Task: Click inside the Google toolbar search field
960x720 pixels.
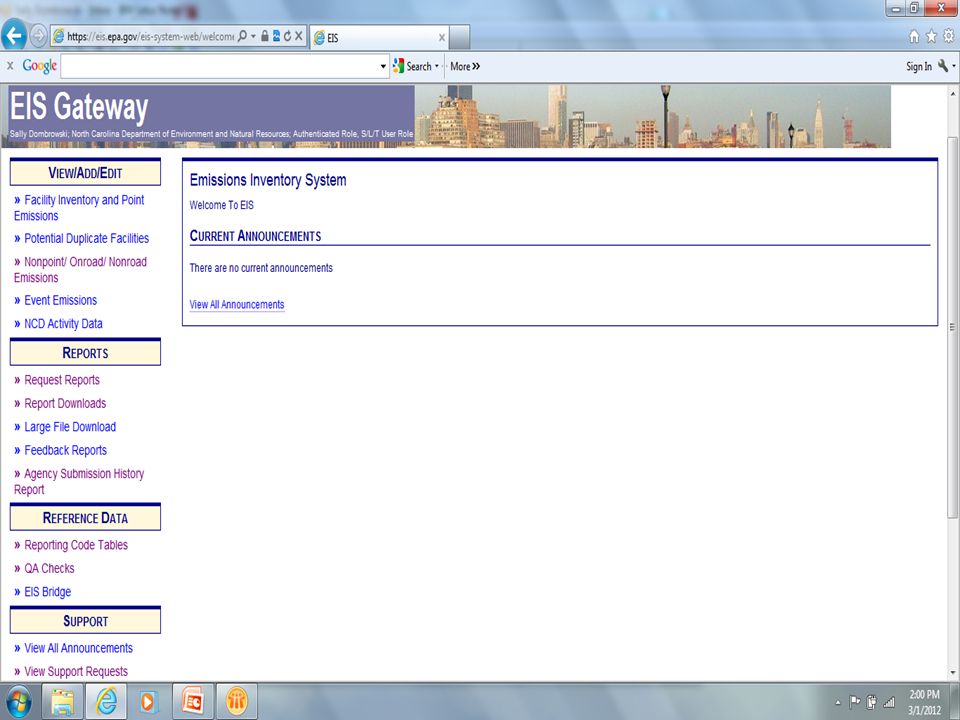Action: click(219, 66)
